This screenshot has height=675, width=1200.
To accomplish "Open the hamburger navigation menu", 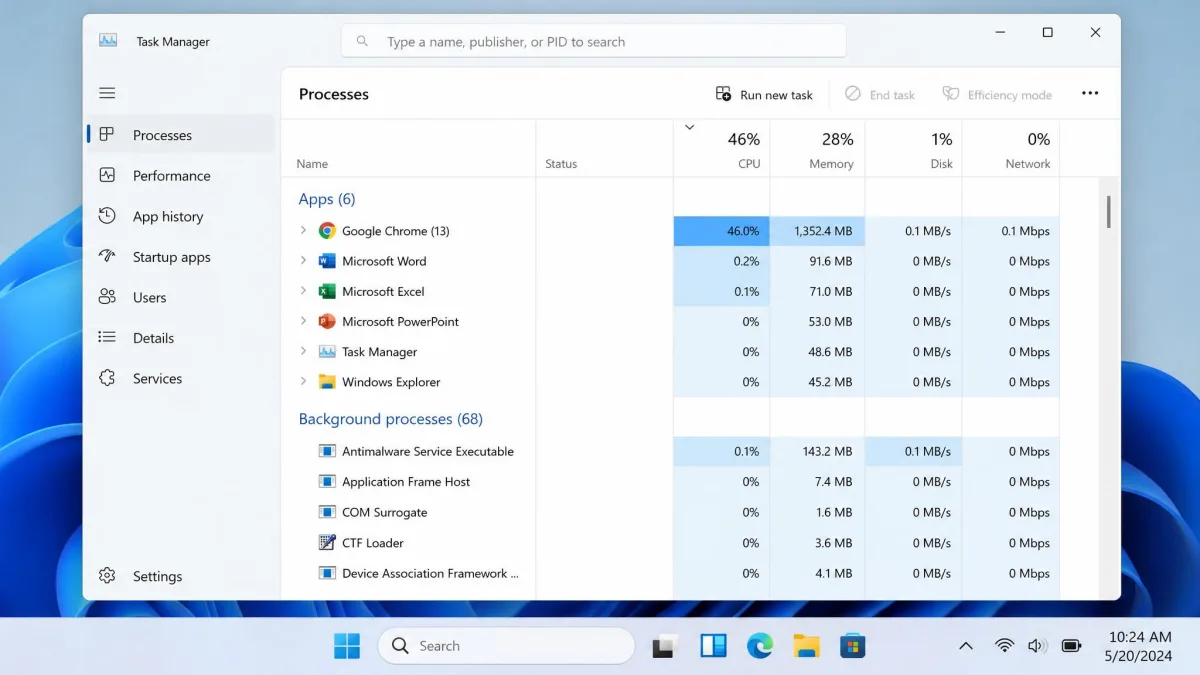I will coord(107,93).
